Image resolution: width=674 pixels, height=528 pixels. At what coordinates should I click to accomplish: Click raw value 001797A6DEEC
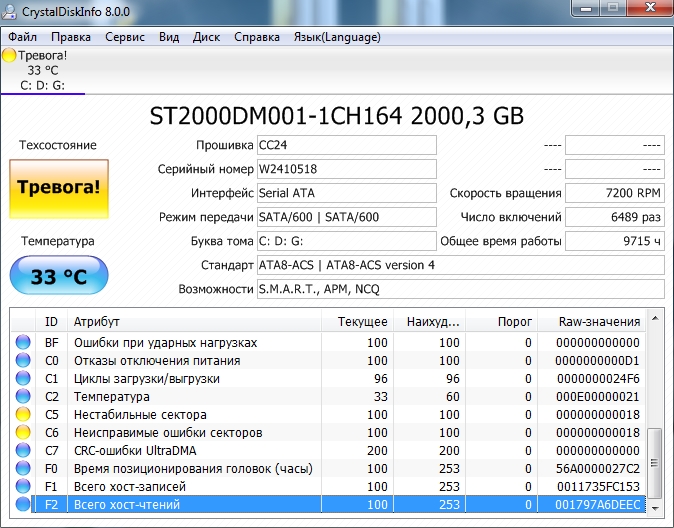coord(597,504)
